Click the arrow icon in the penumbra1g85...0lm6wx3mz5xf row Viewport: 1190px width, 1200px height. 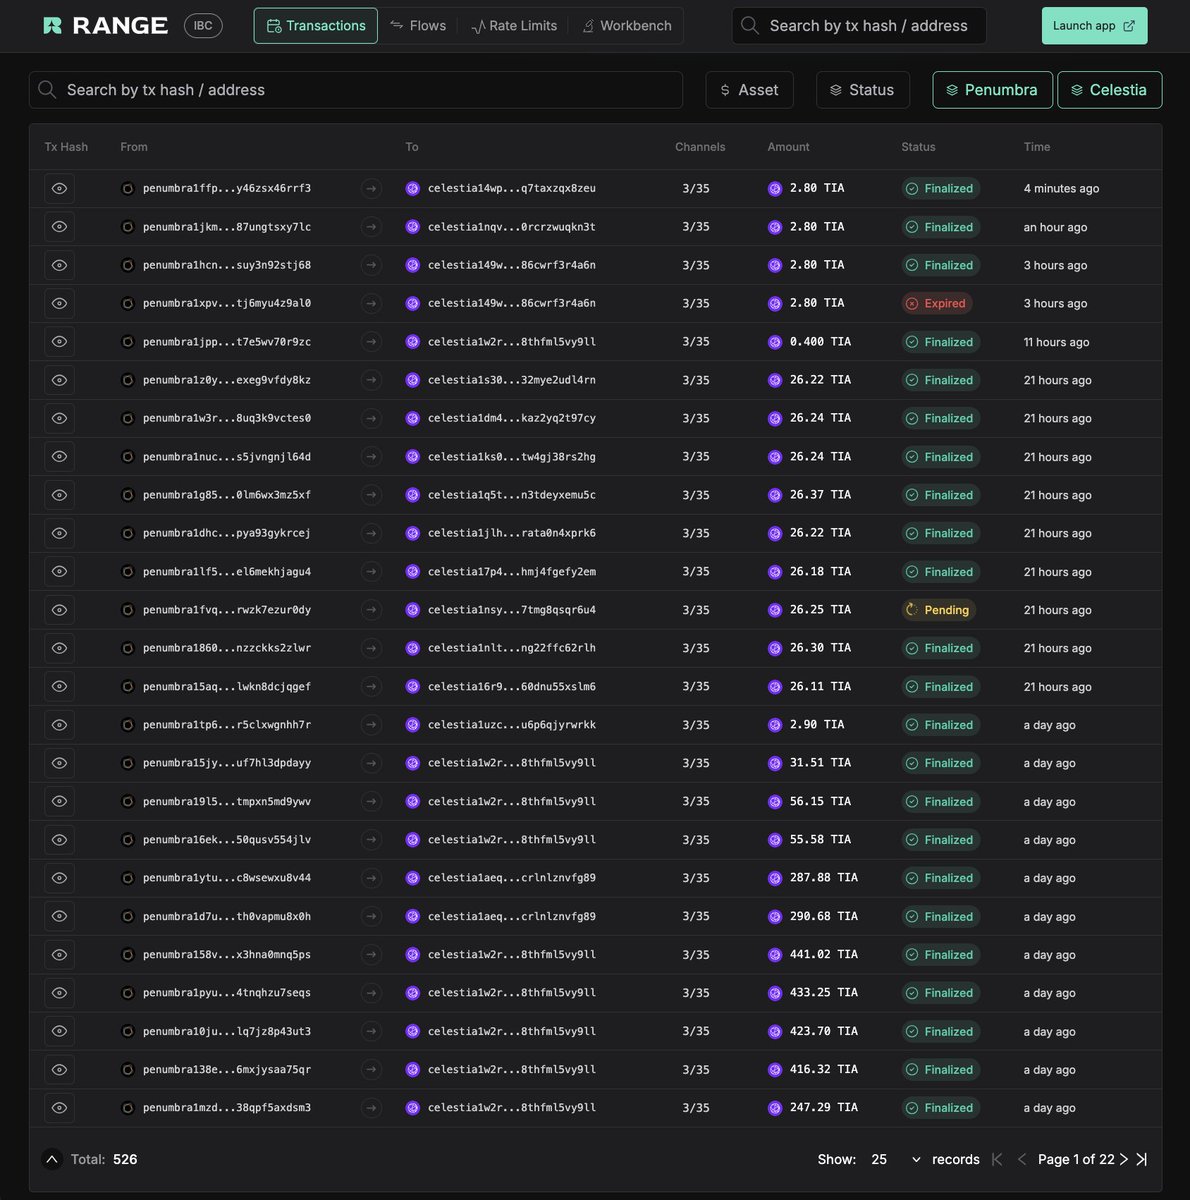[x=371, y=495]
